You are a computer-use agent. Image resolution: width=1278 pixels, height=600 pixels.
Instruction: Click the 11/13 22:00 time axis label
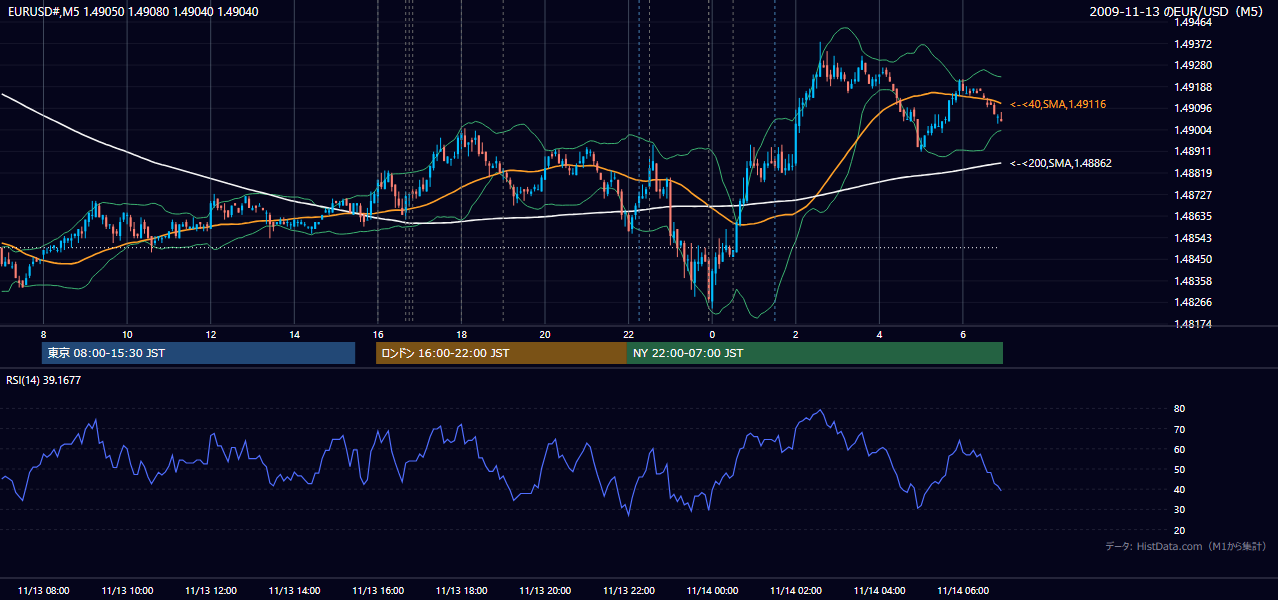628,591
